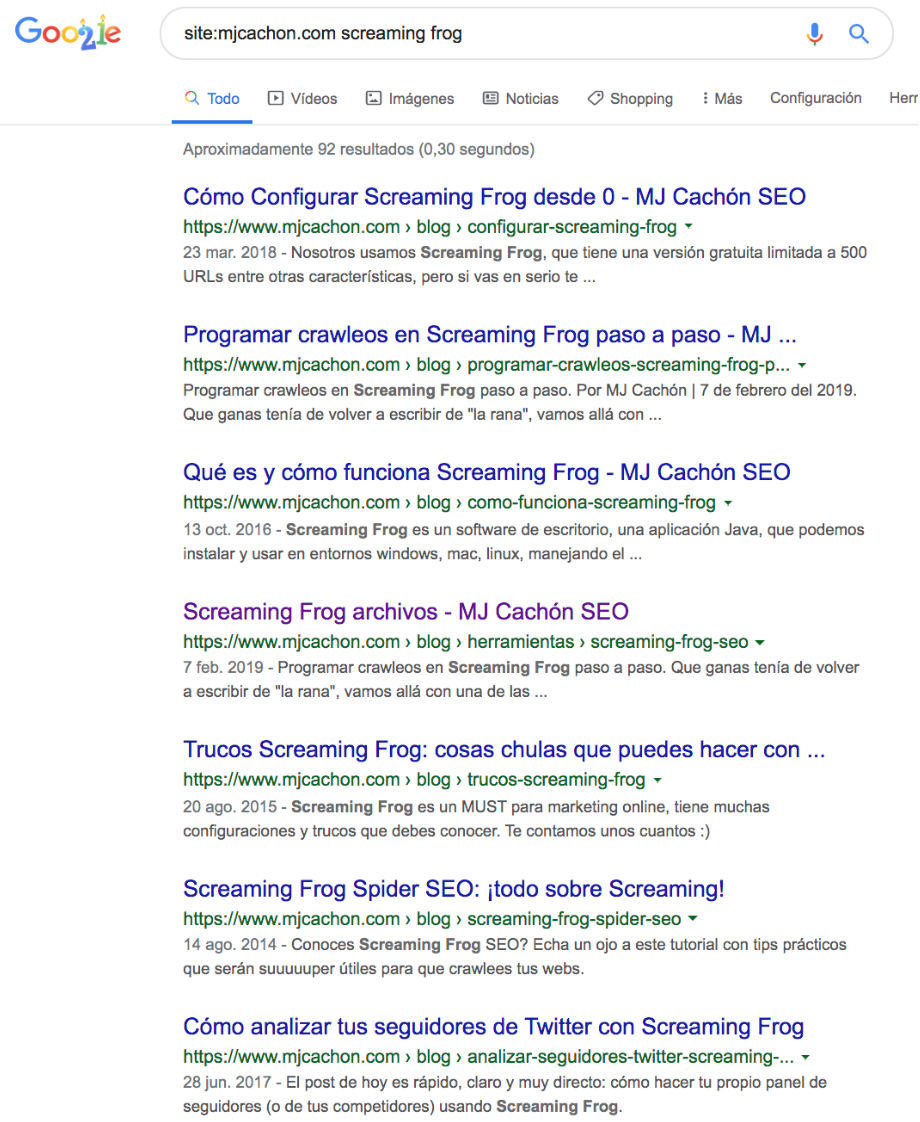The height and width of the screenshot is (1122, 920).
Task: Click the Shopping tag icon
Action: [595, 98]
